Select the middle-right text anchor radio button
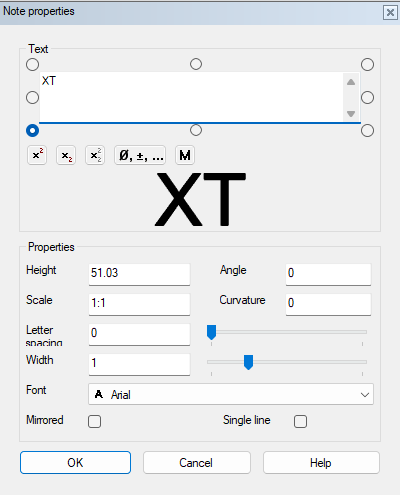 coord(367,98)
